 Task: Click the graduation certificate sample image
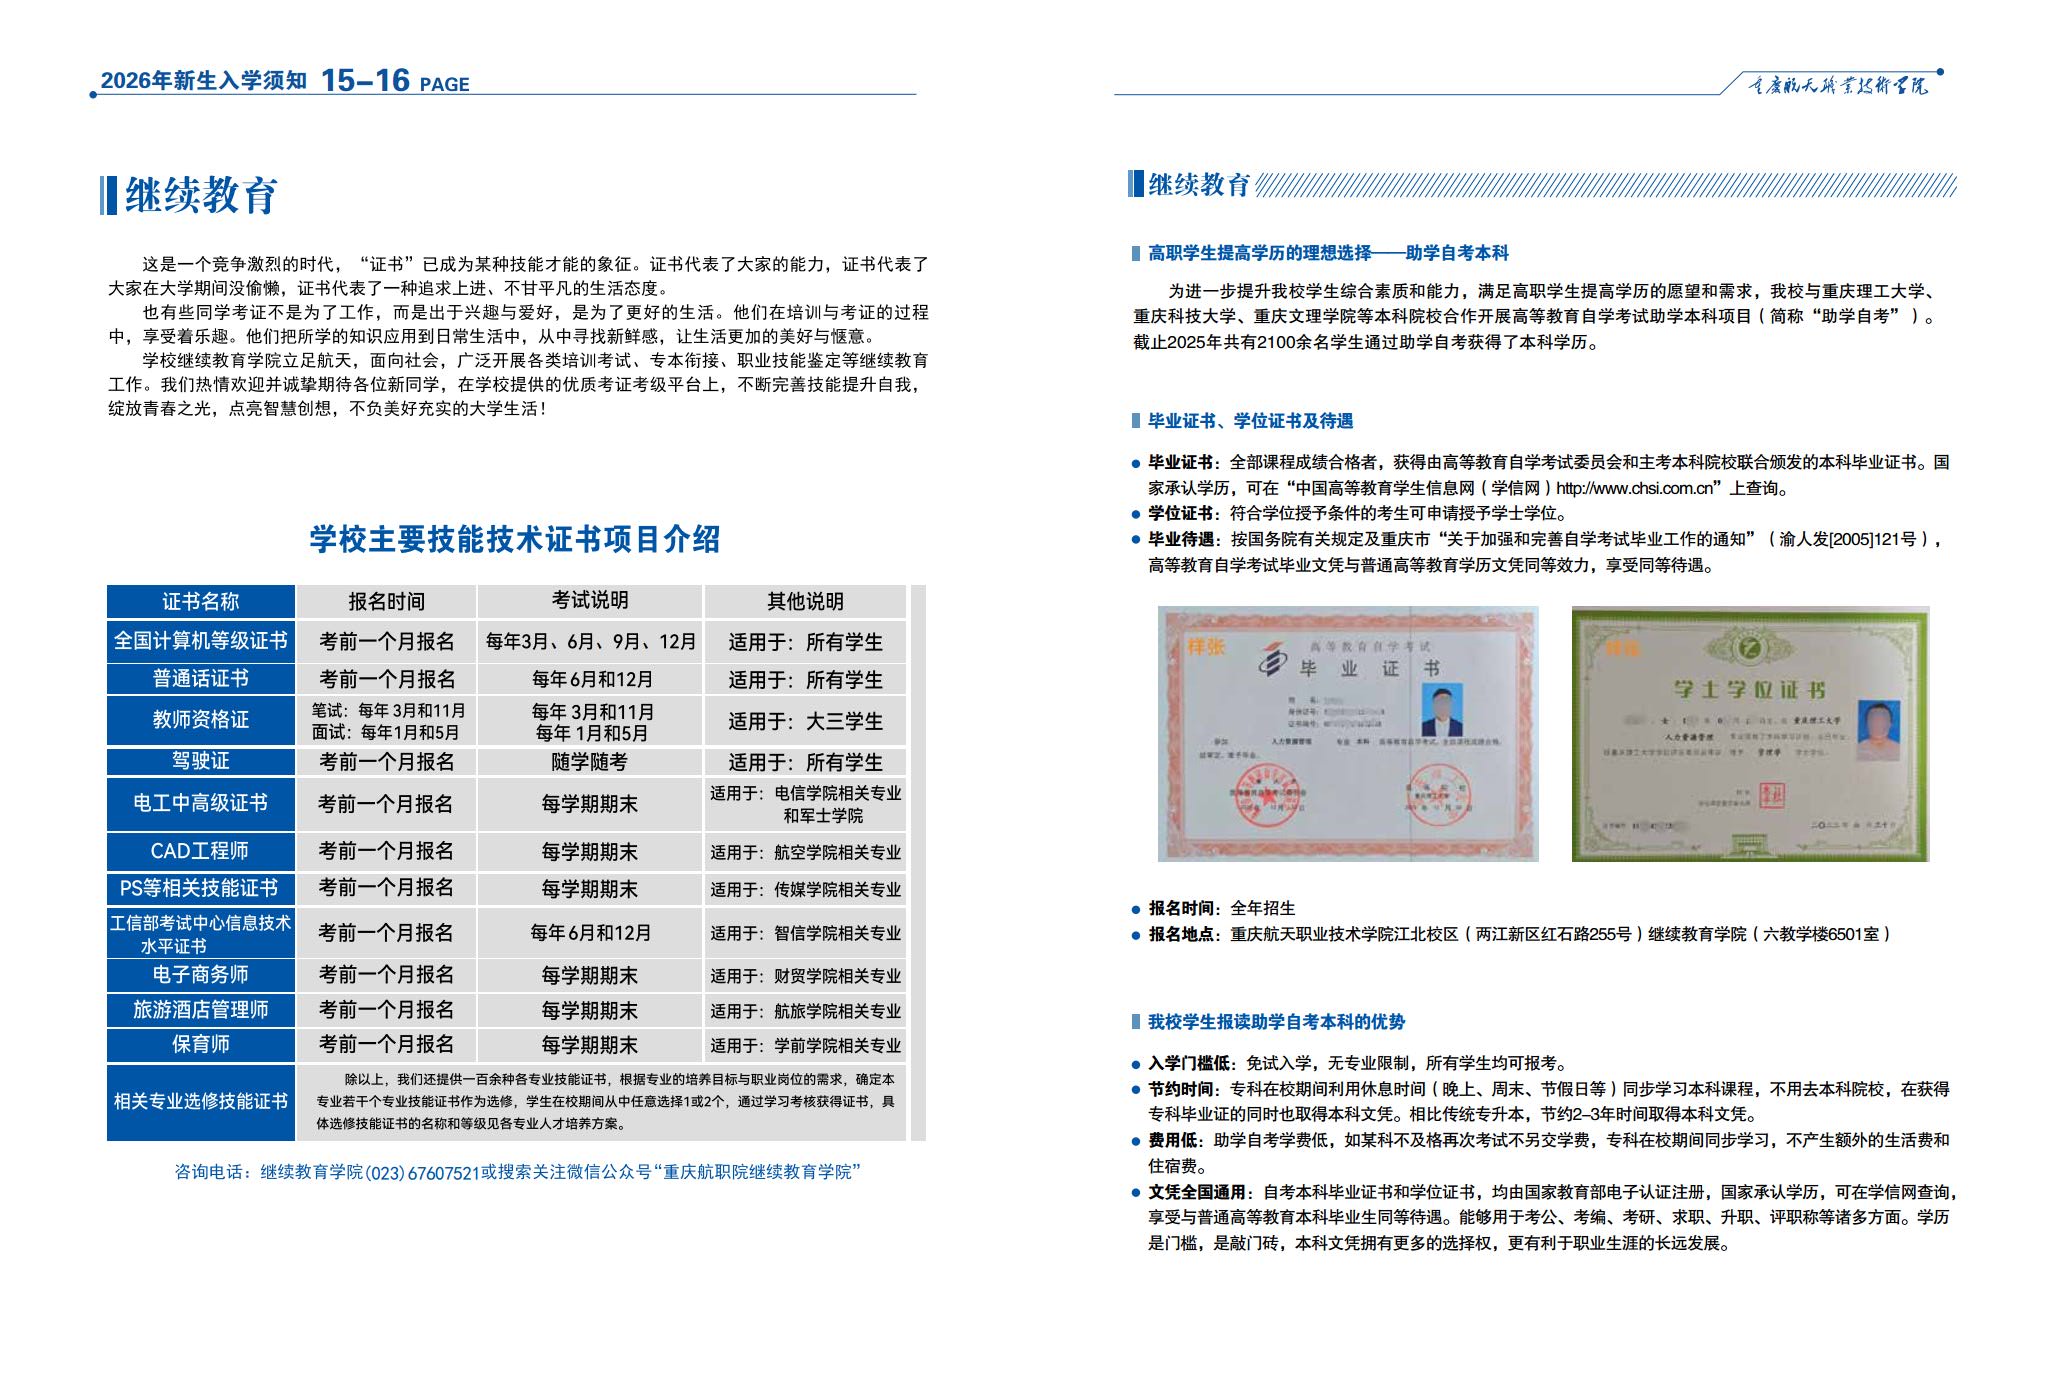click(x=1347, y=733)
